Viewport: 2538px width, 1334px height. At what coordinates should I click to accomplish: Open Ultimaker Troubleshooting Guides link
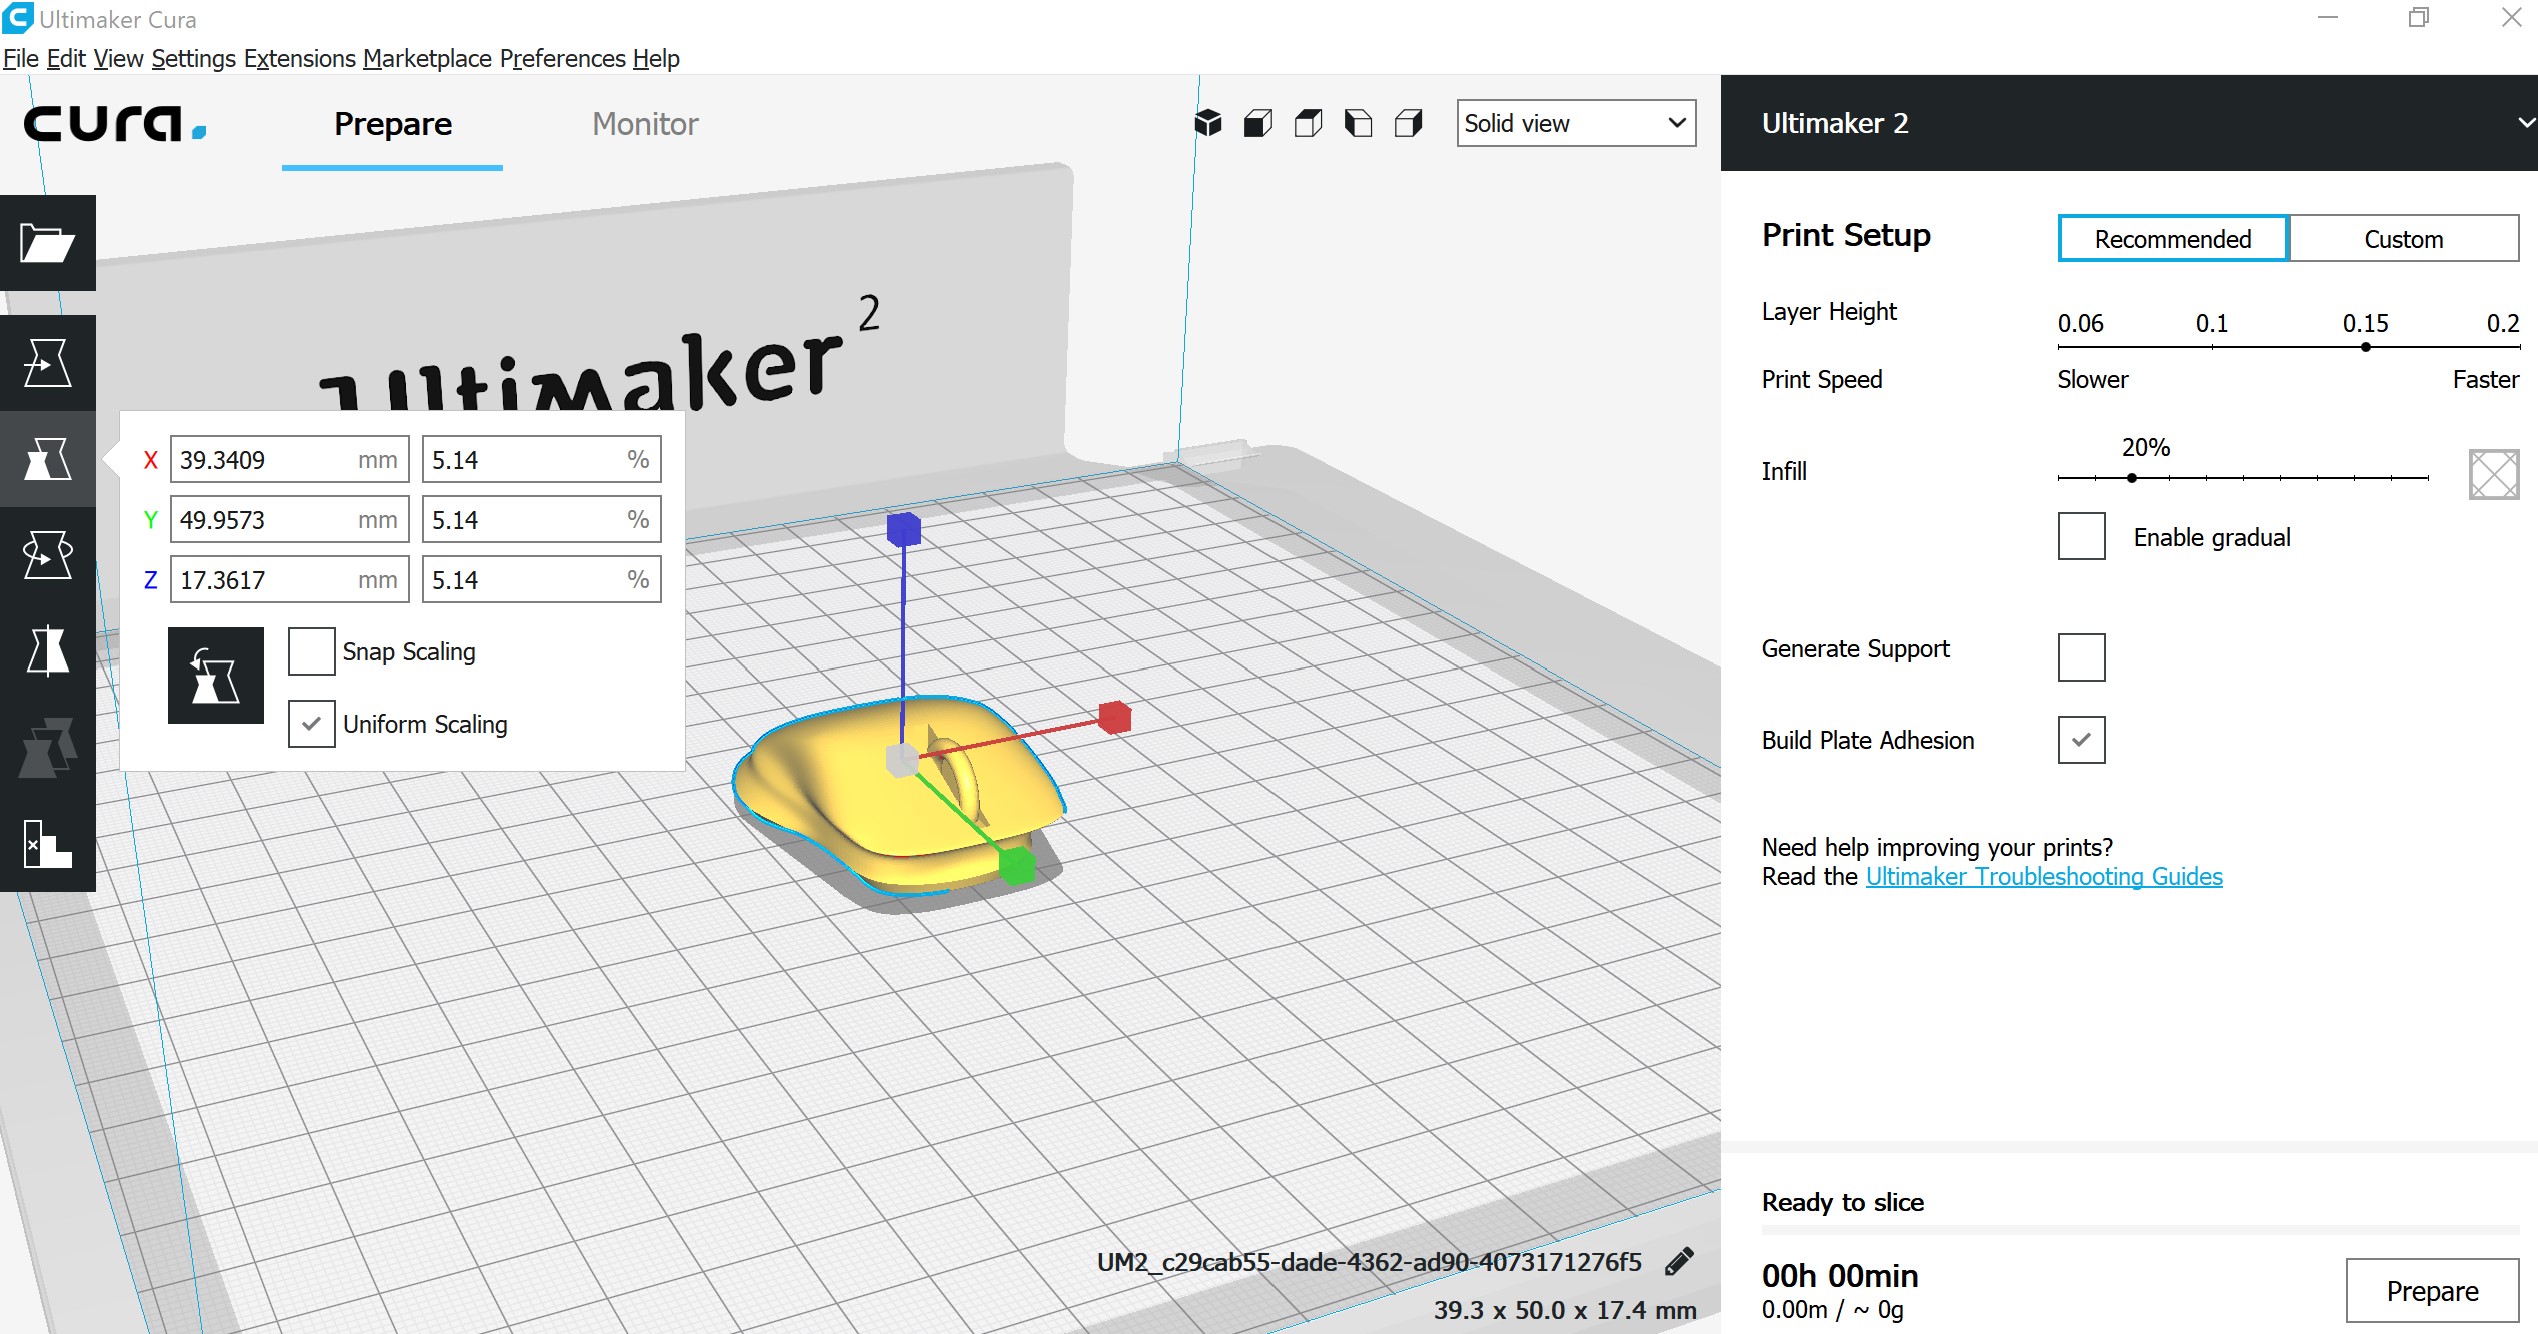(2043, 877)
